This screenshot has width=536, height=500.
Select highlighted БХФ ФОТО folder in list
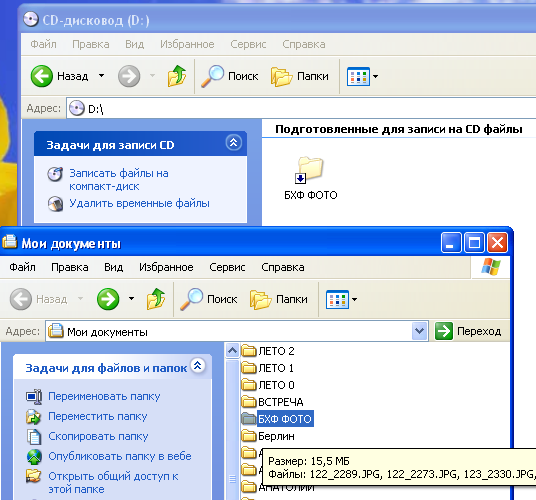click(x=277, y=419)
